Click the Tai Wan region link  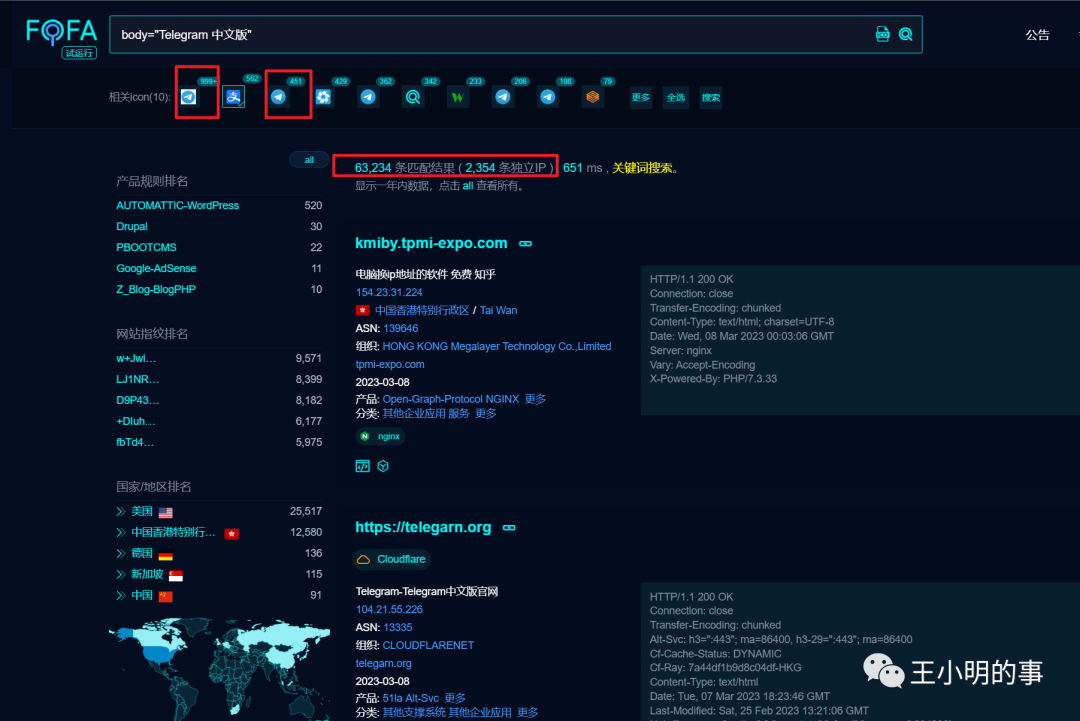click(499, 310)
